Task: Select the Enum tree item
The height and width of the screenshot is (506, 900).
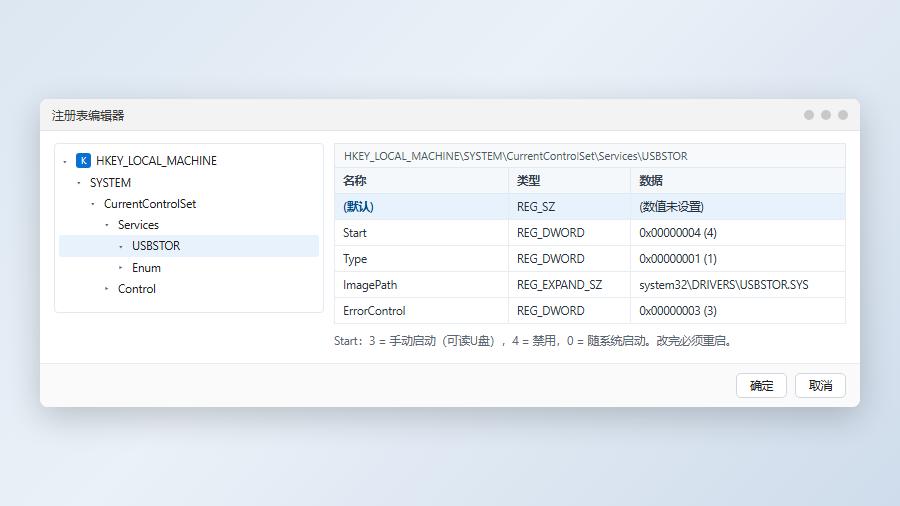Action: (x=146, y=268)
